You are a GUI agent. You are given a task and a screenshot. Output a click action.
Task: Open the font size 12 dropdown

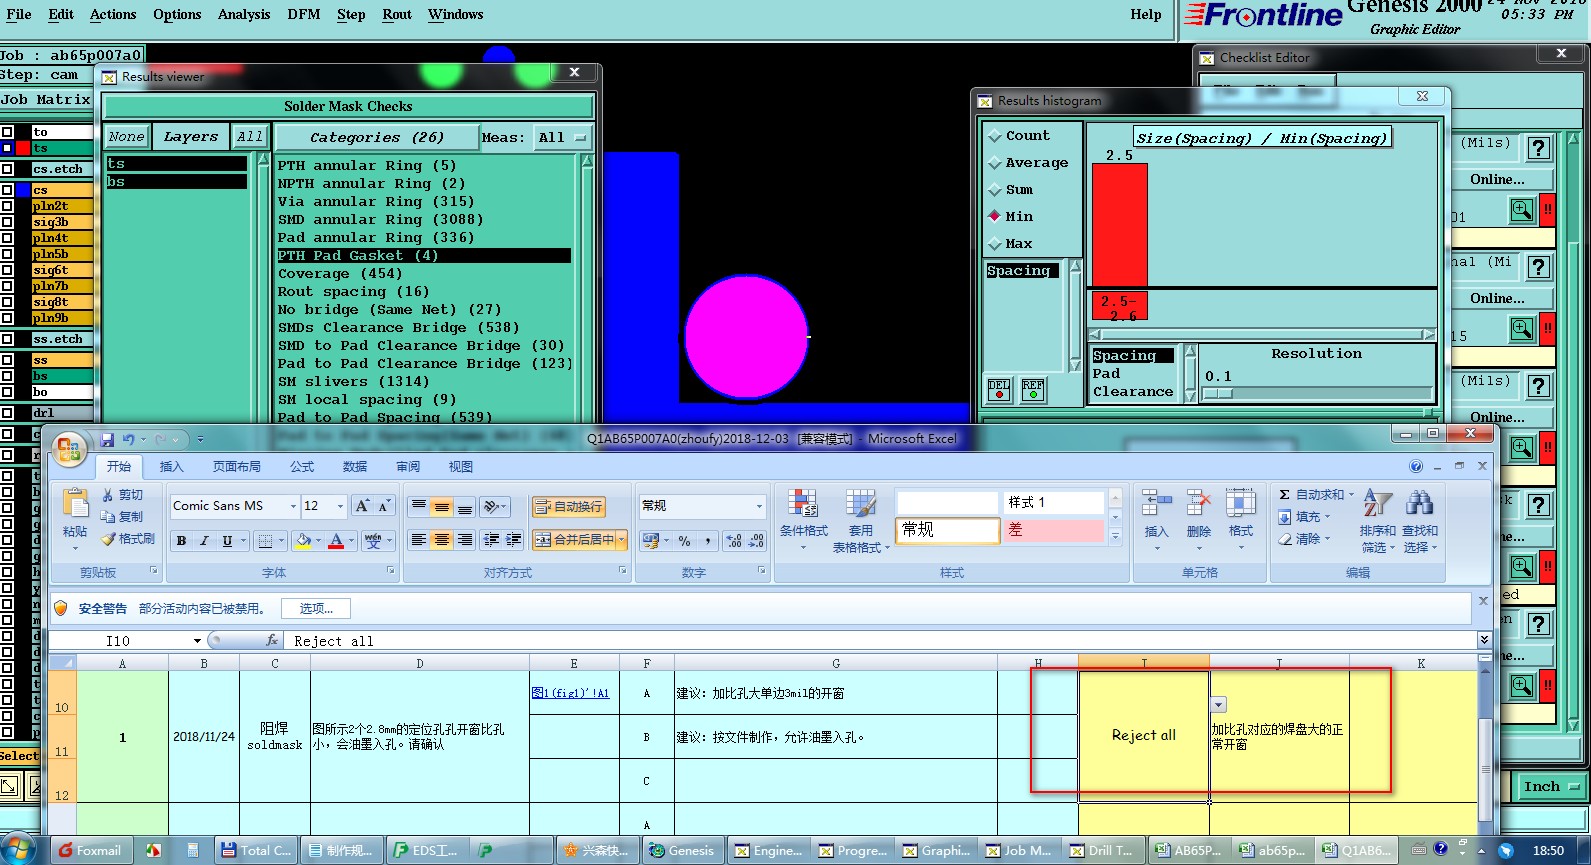coord(341,506)
